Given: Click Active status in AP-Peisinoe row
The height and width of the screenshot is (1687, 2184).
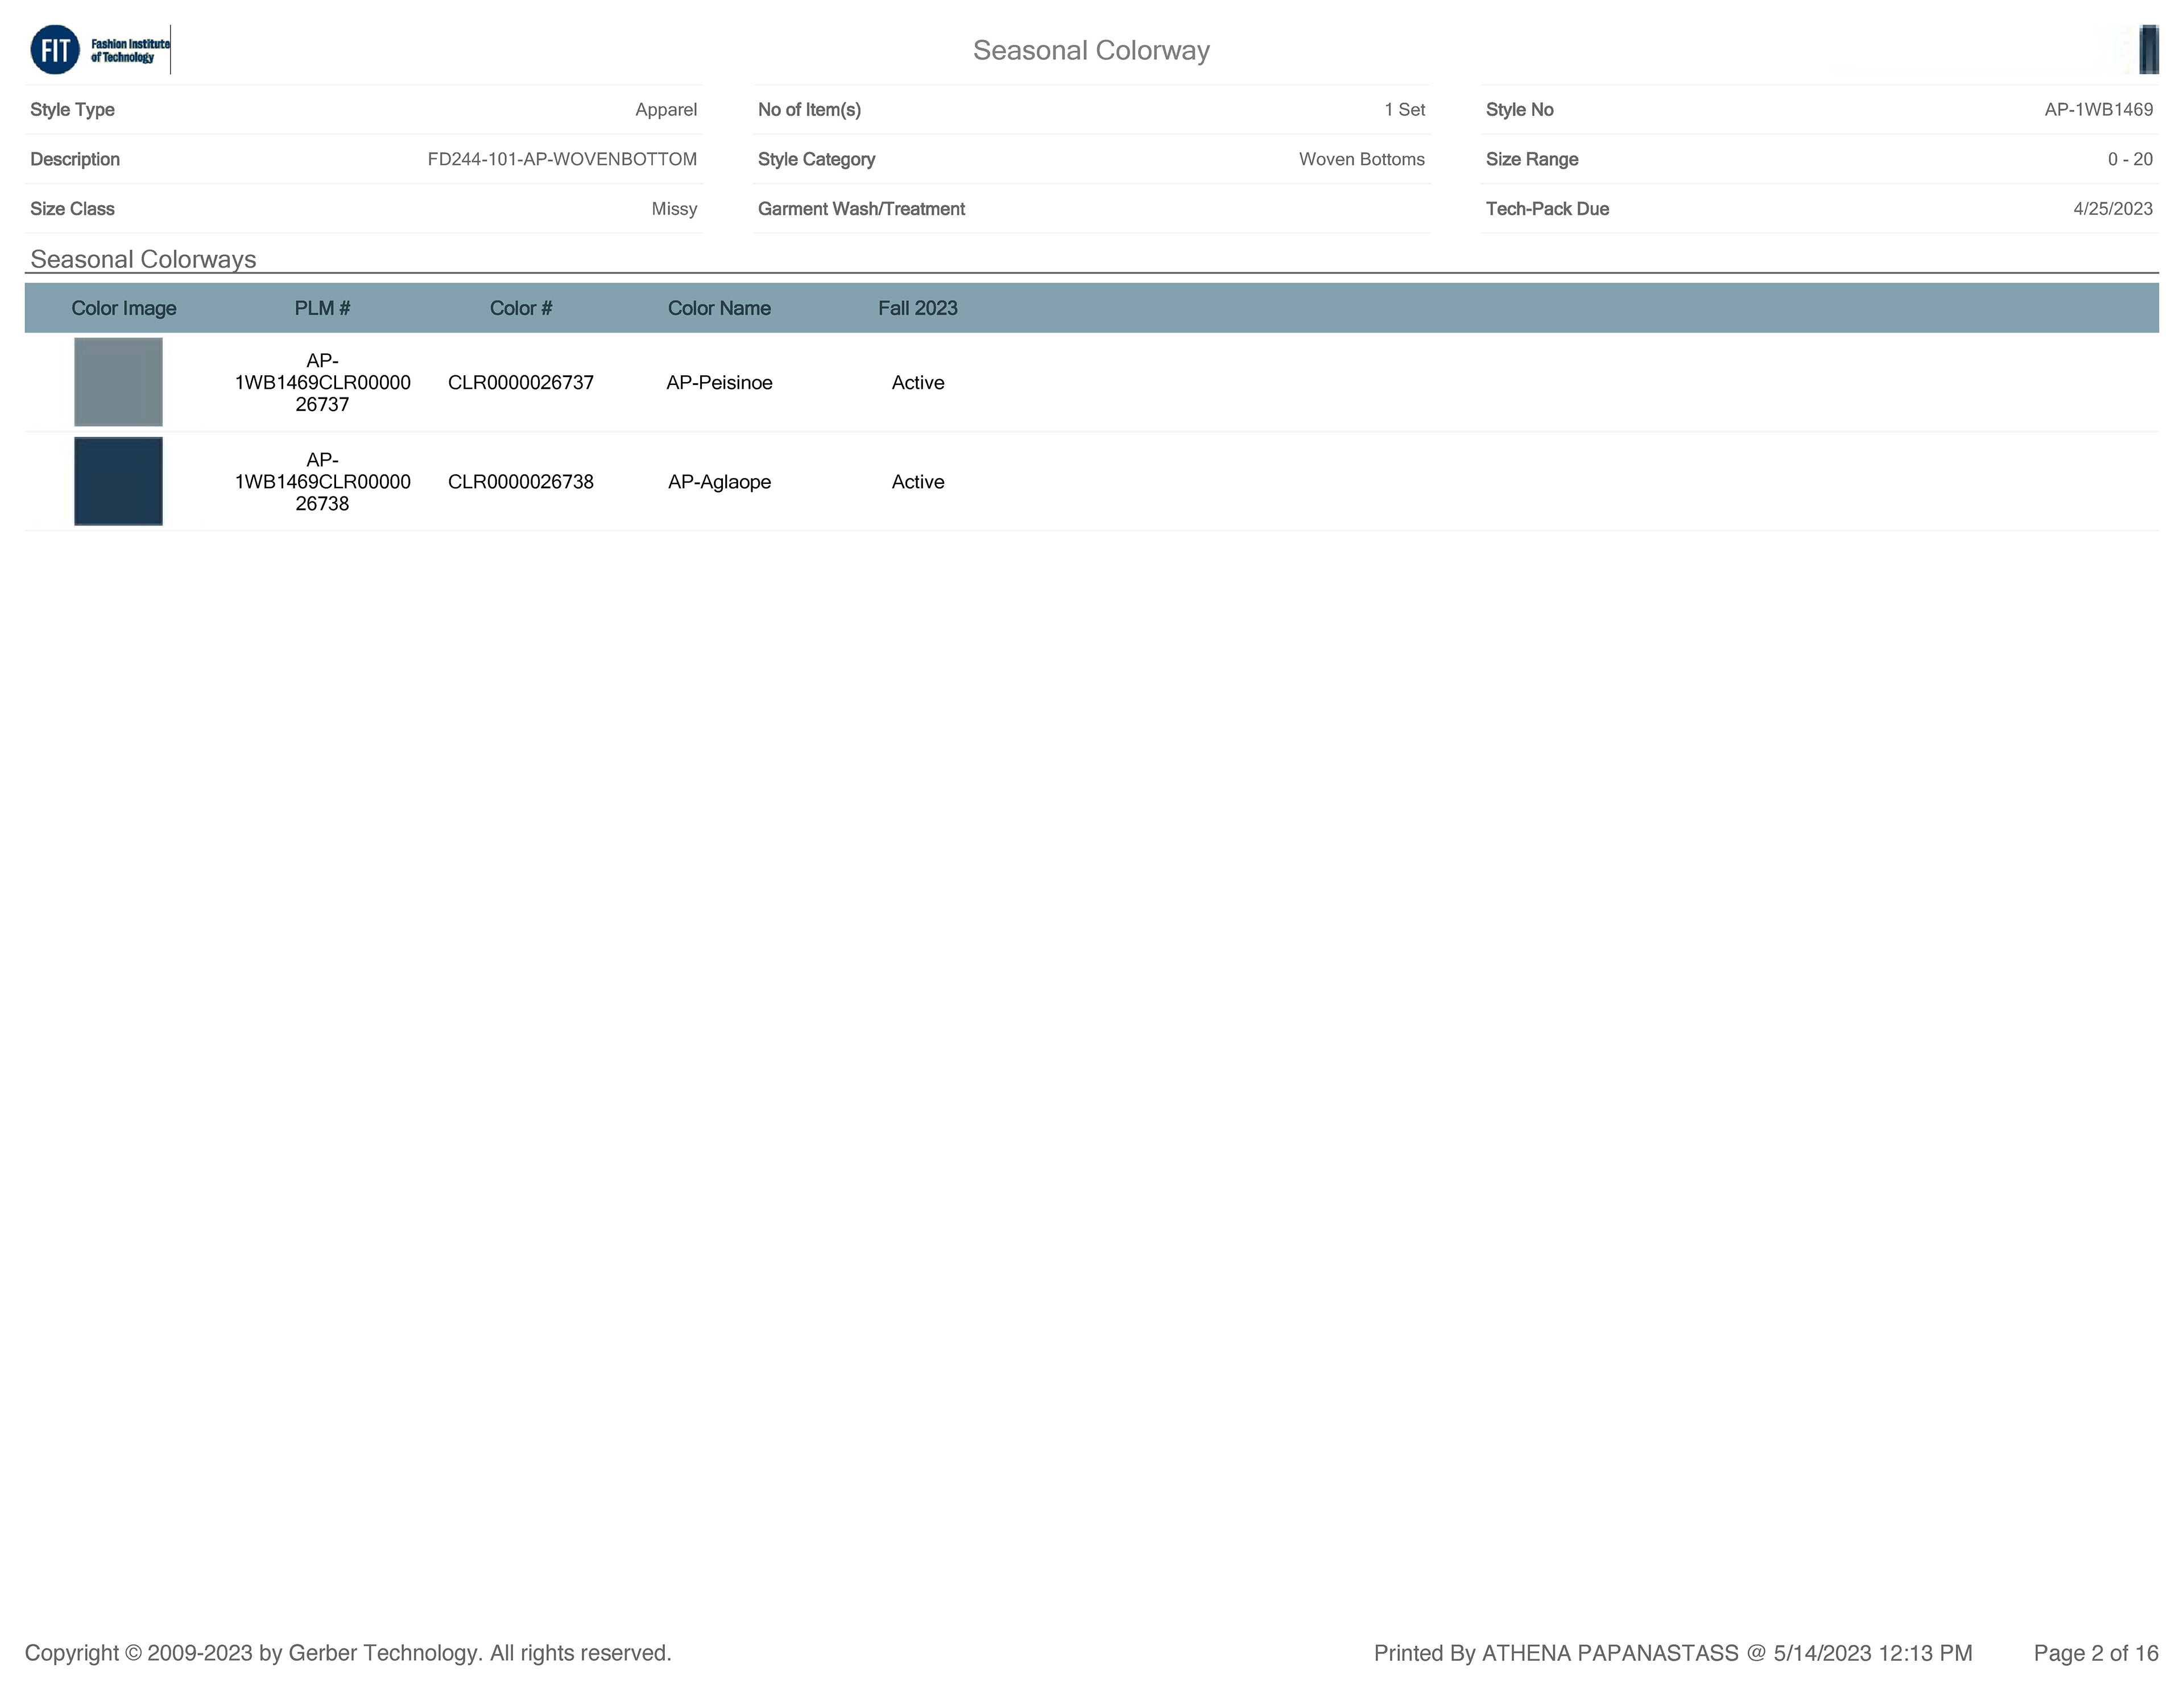Looking at the screenshot, I should click(x=918, y=382).
